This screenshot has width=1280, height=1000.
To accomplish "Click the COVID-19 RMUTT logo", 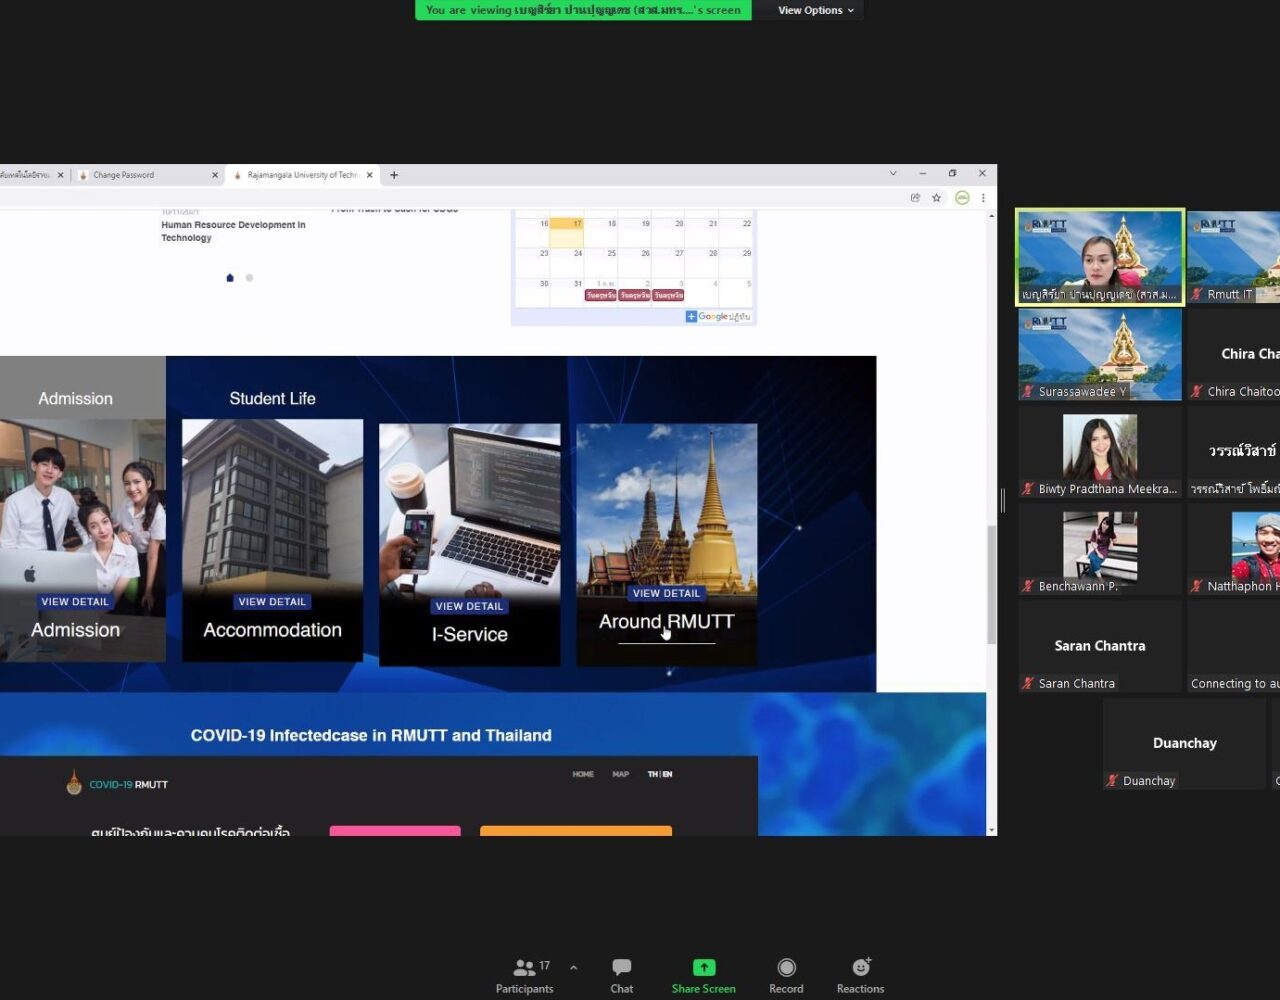I will point(117,784).
